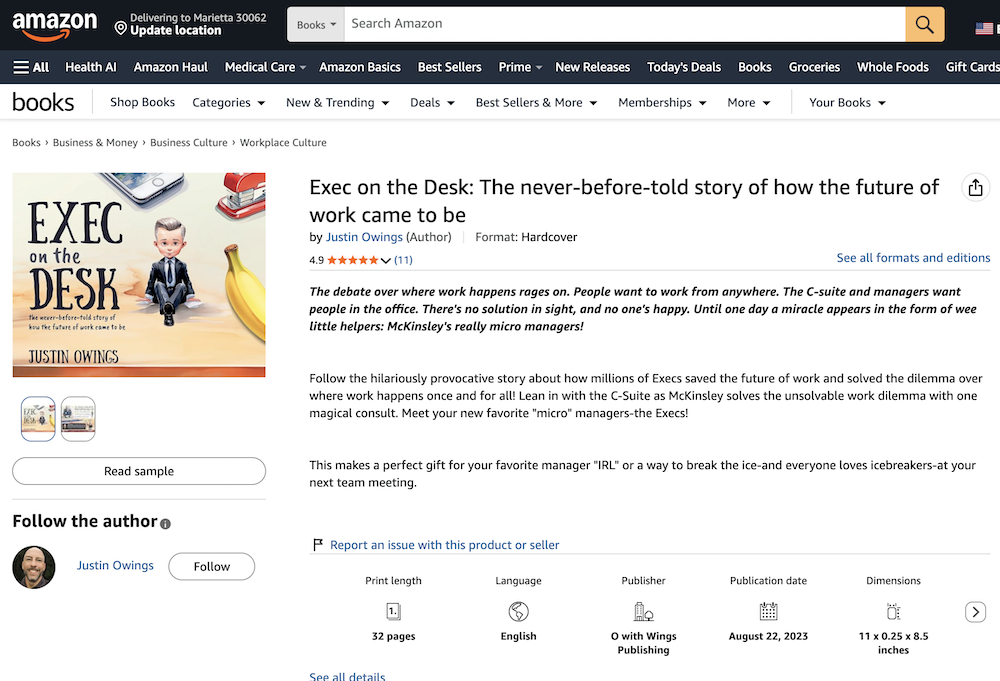Follow author Justin Owings

[212, 566]
